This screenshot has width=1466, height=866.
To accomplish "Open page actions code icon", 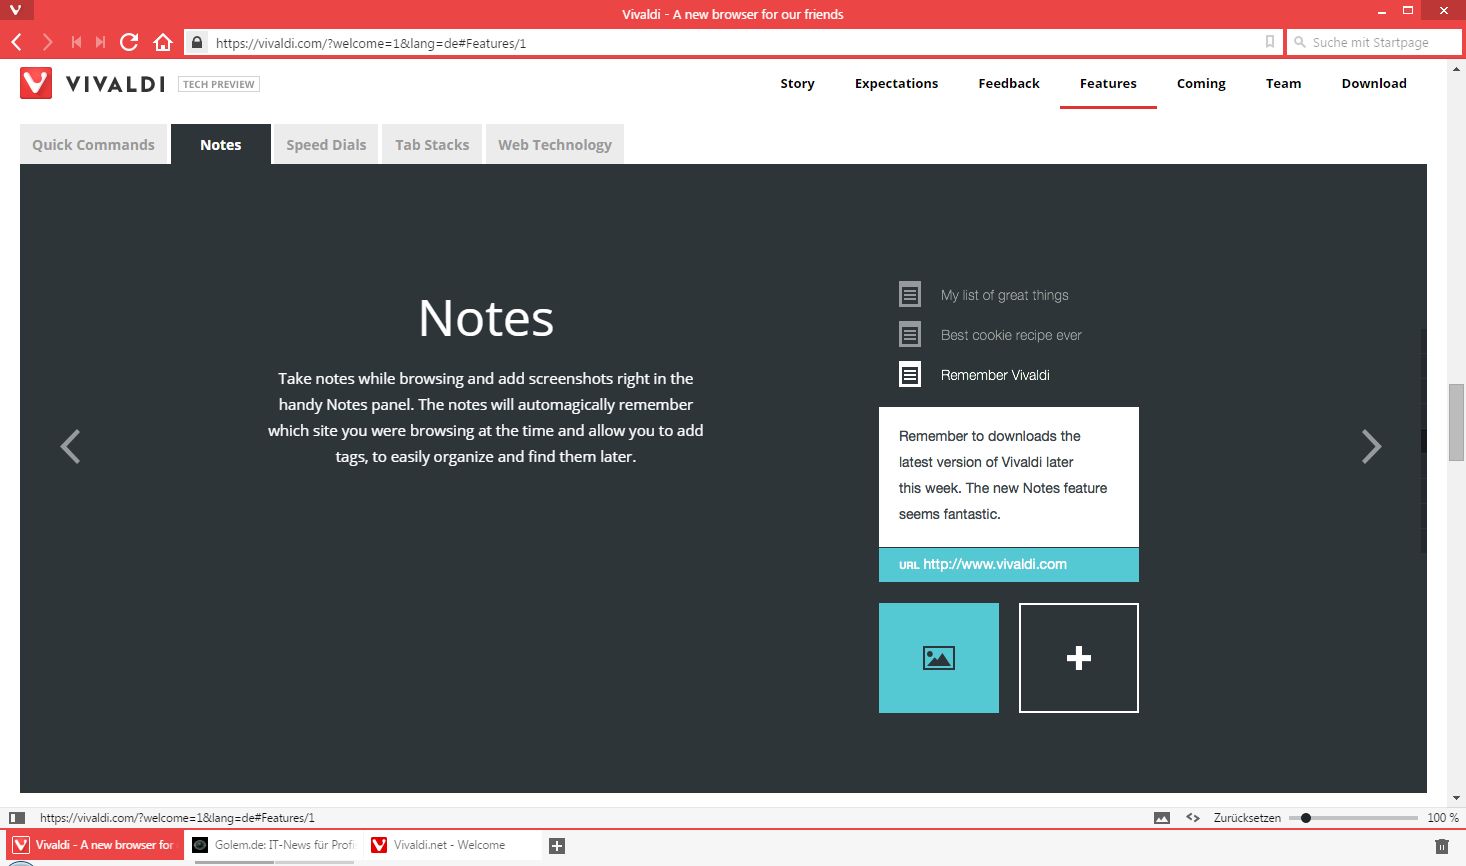I will [x=1193, y=817].
